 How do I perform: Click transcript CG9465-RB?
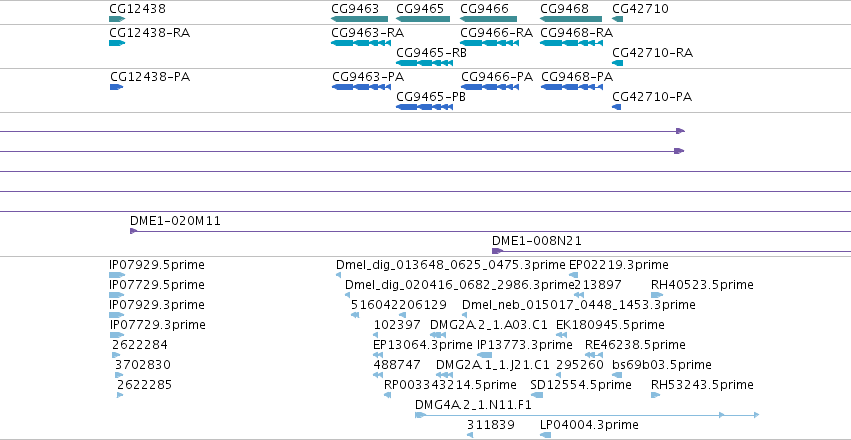tap(431, 53)
